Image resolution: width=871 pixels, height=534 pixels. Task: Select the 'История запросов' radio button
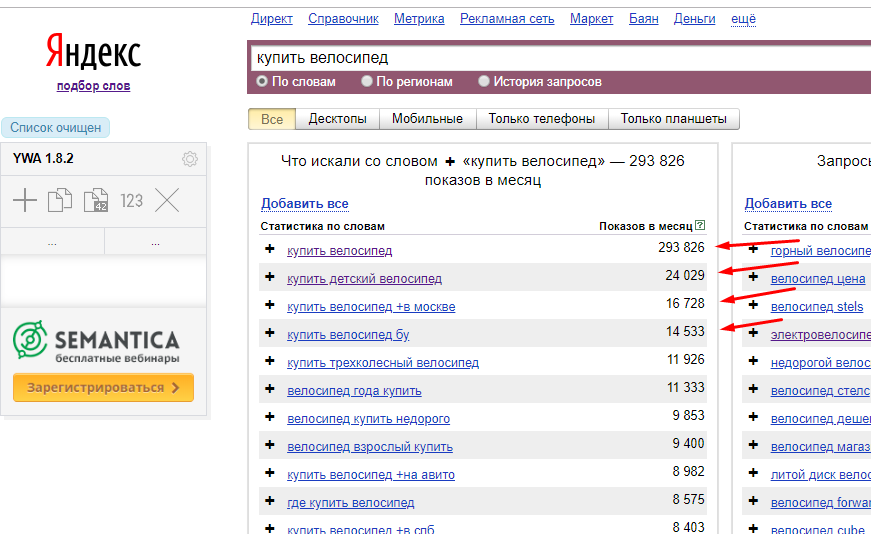click(x=484, y=81)
